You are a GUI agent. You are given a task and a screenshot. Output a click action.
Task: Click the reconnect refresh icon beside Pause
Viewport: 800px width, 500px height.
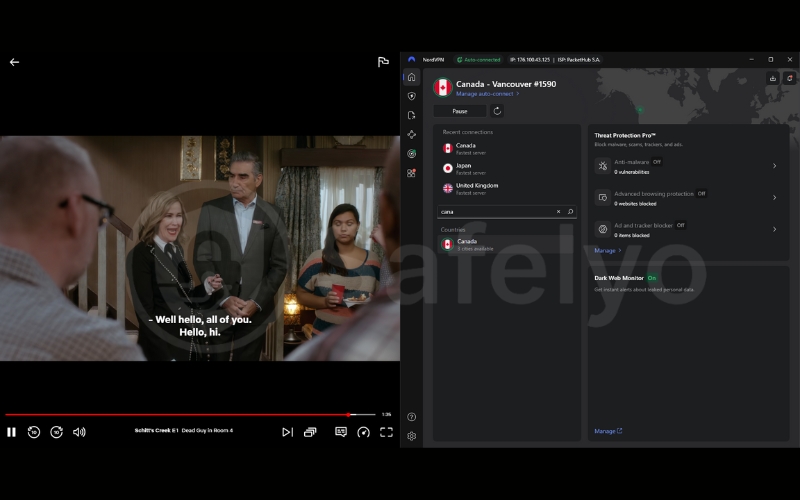point(497,111)
